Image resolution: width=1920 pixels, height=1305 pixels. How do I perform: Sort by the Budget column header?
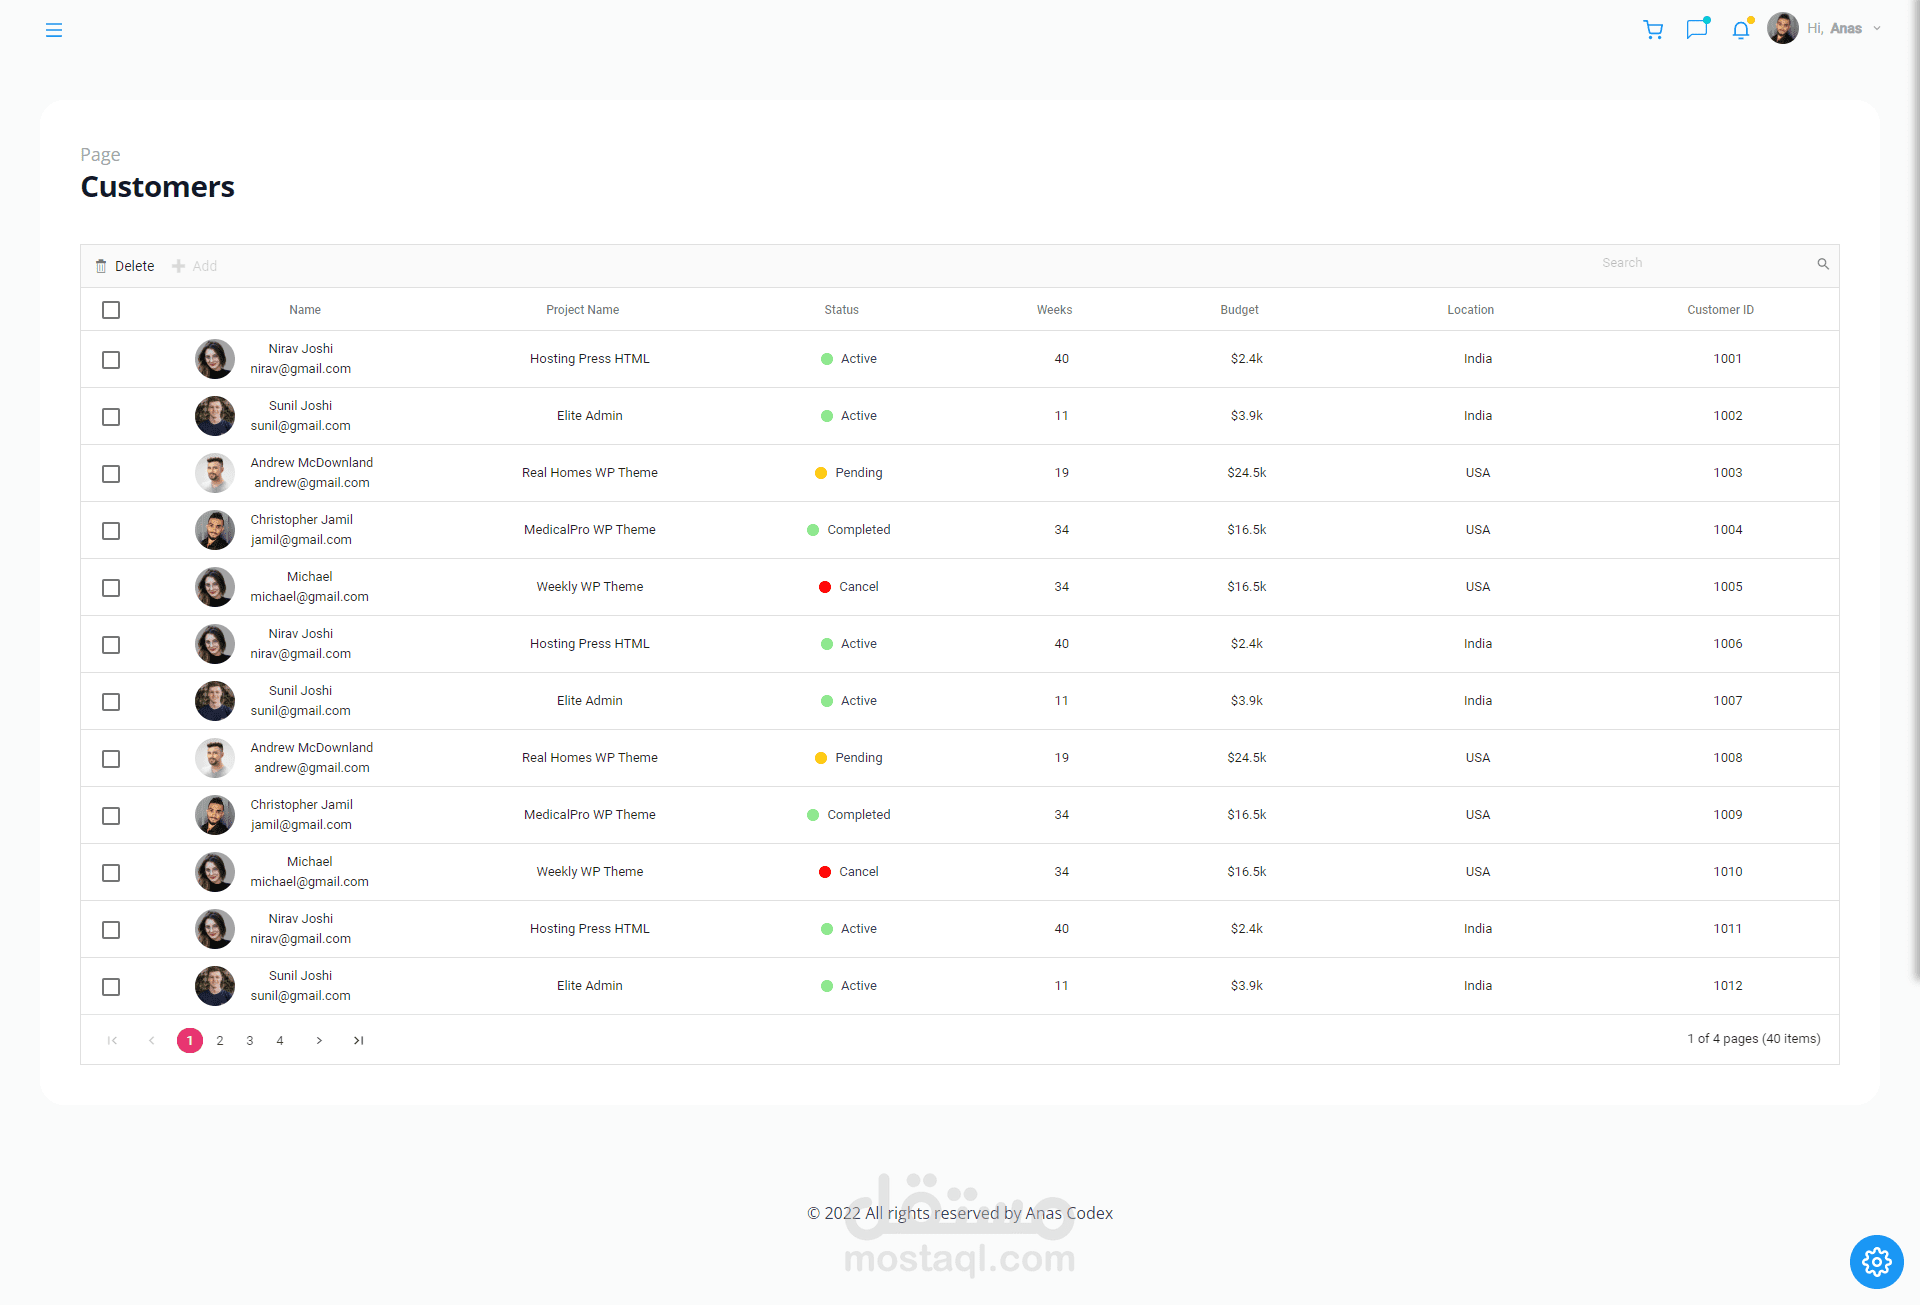[1239, 310]
